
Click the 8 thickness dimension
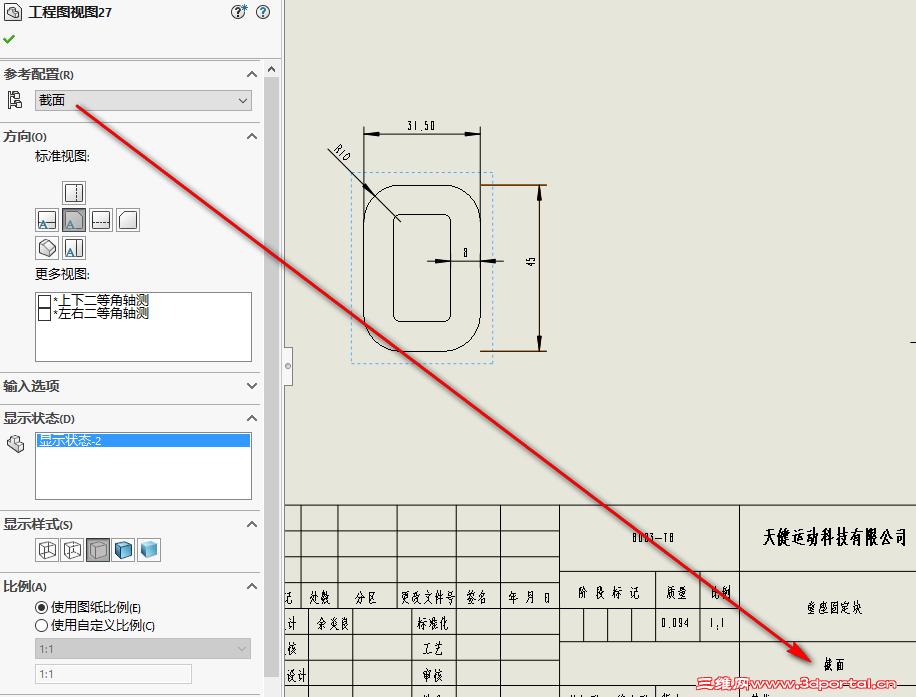click(466, 252)
